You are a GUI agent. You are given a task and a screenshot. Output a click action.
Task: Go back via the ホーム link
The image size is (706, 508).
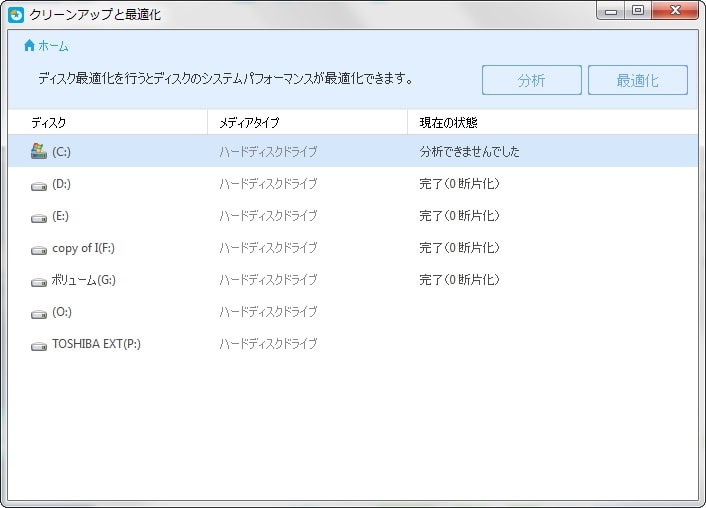[x=53, y=46]
